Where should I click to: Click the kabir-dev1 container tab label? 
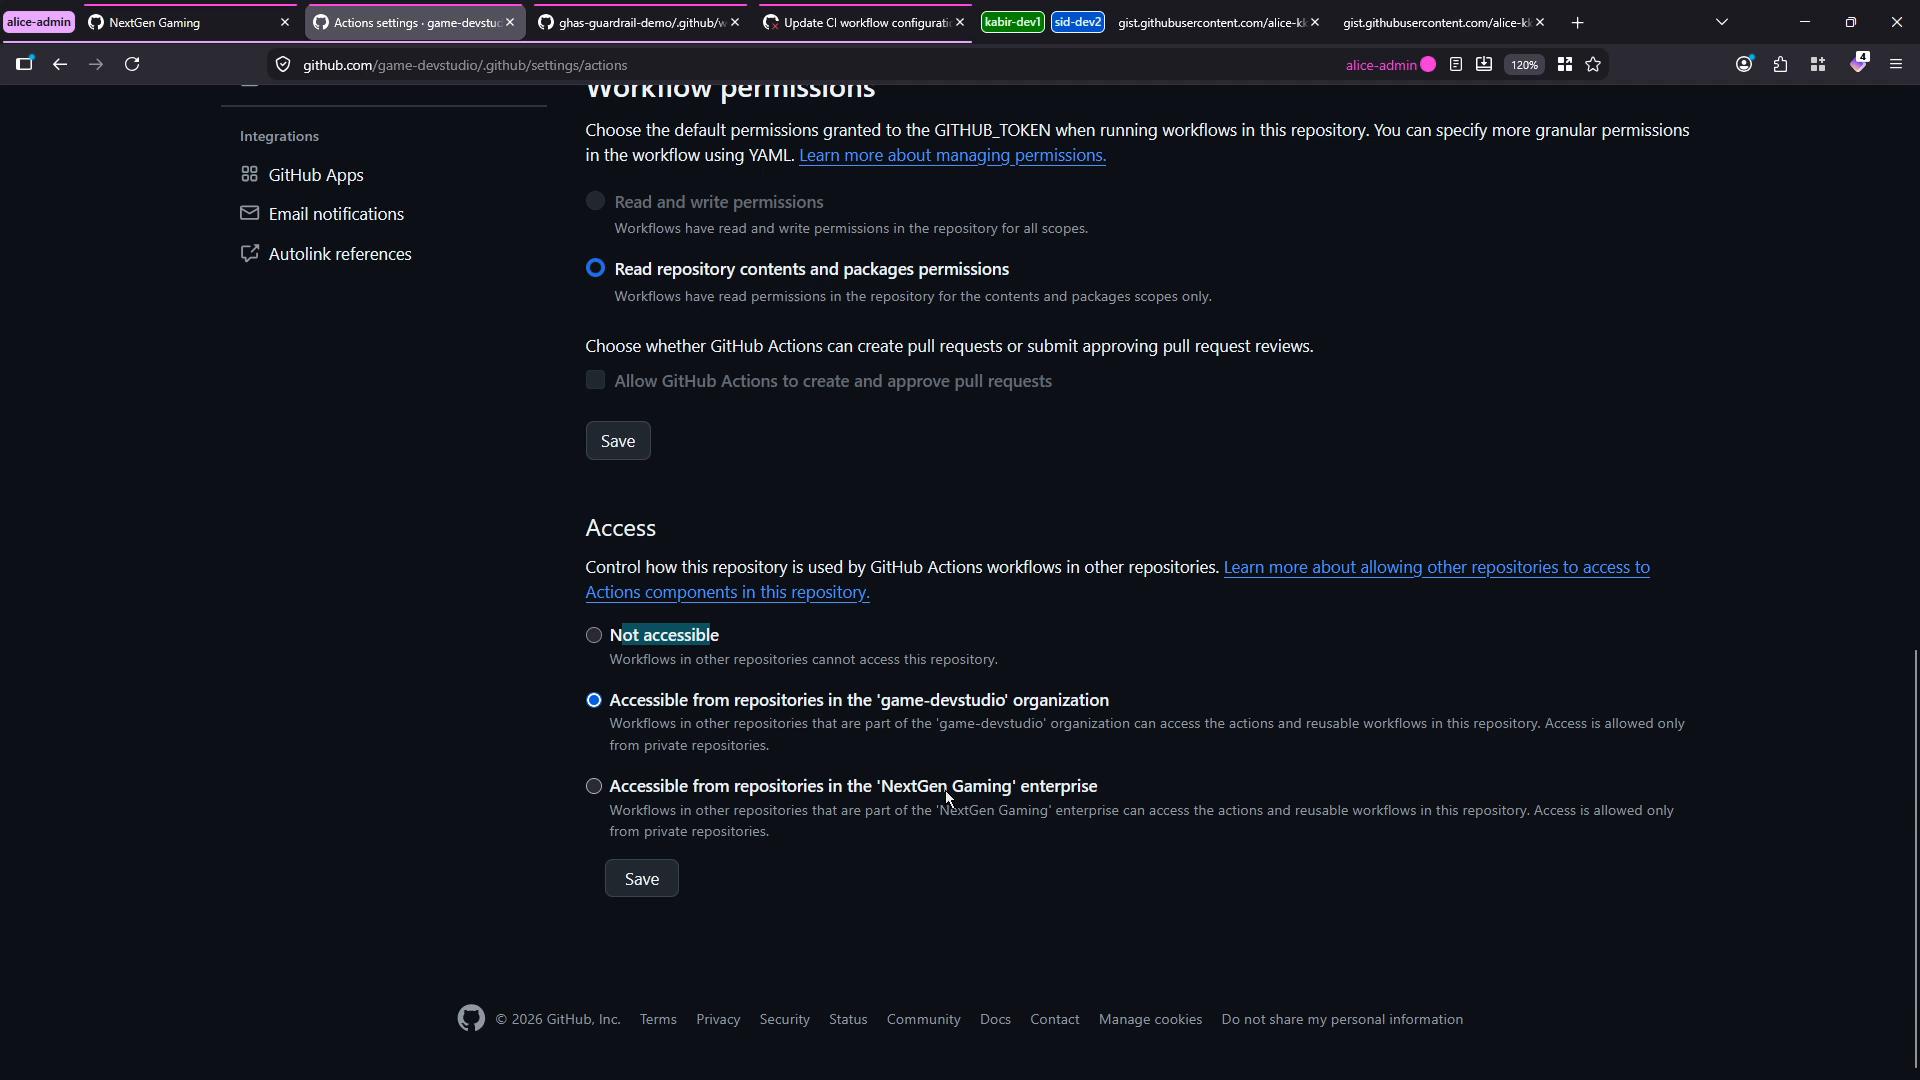tap(1013, 22)
